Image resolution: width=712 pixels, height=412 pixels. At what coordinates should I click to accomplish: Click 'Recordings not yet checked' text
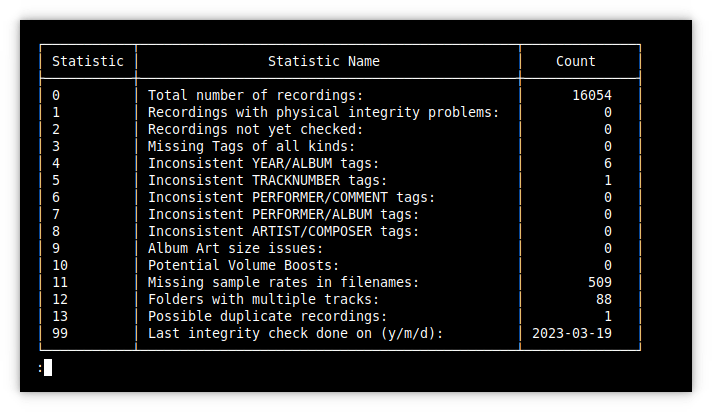click(256, 129)
